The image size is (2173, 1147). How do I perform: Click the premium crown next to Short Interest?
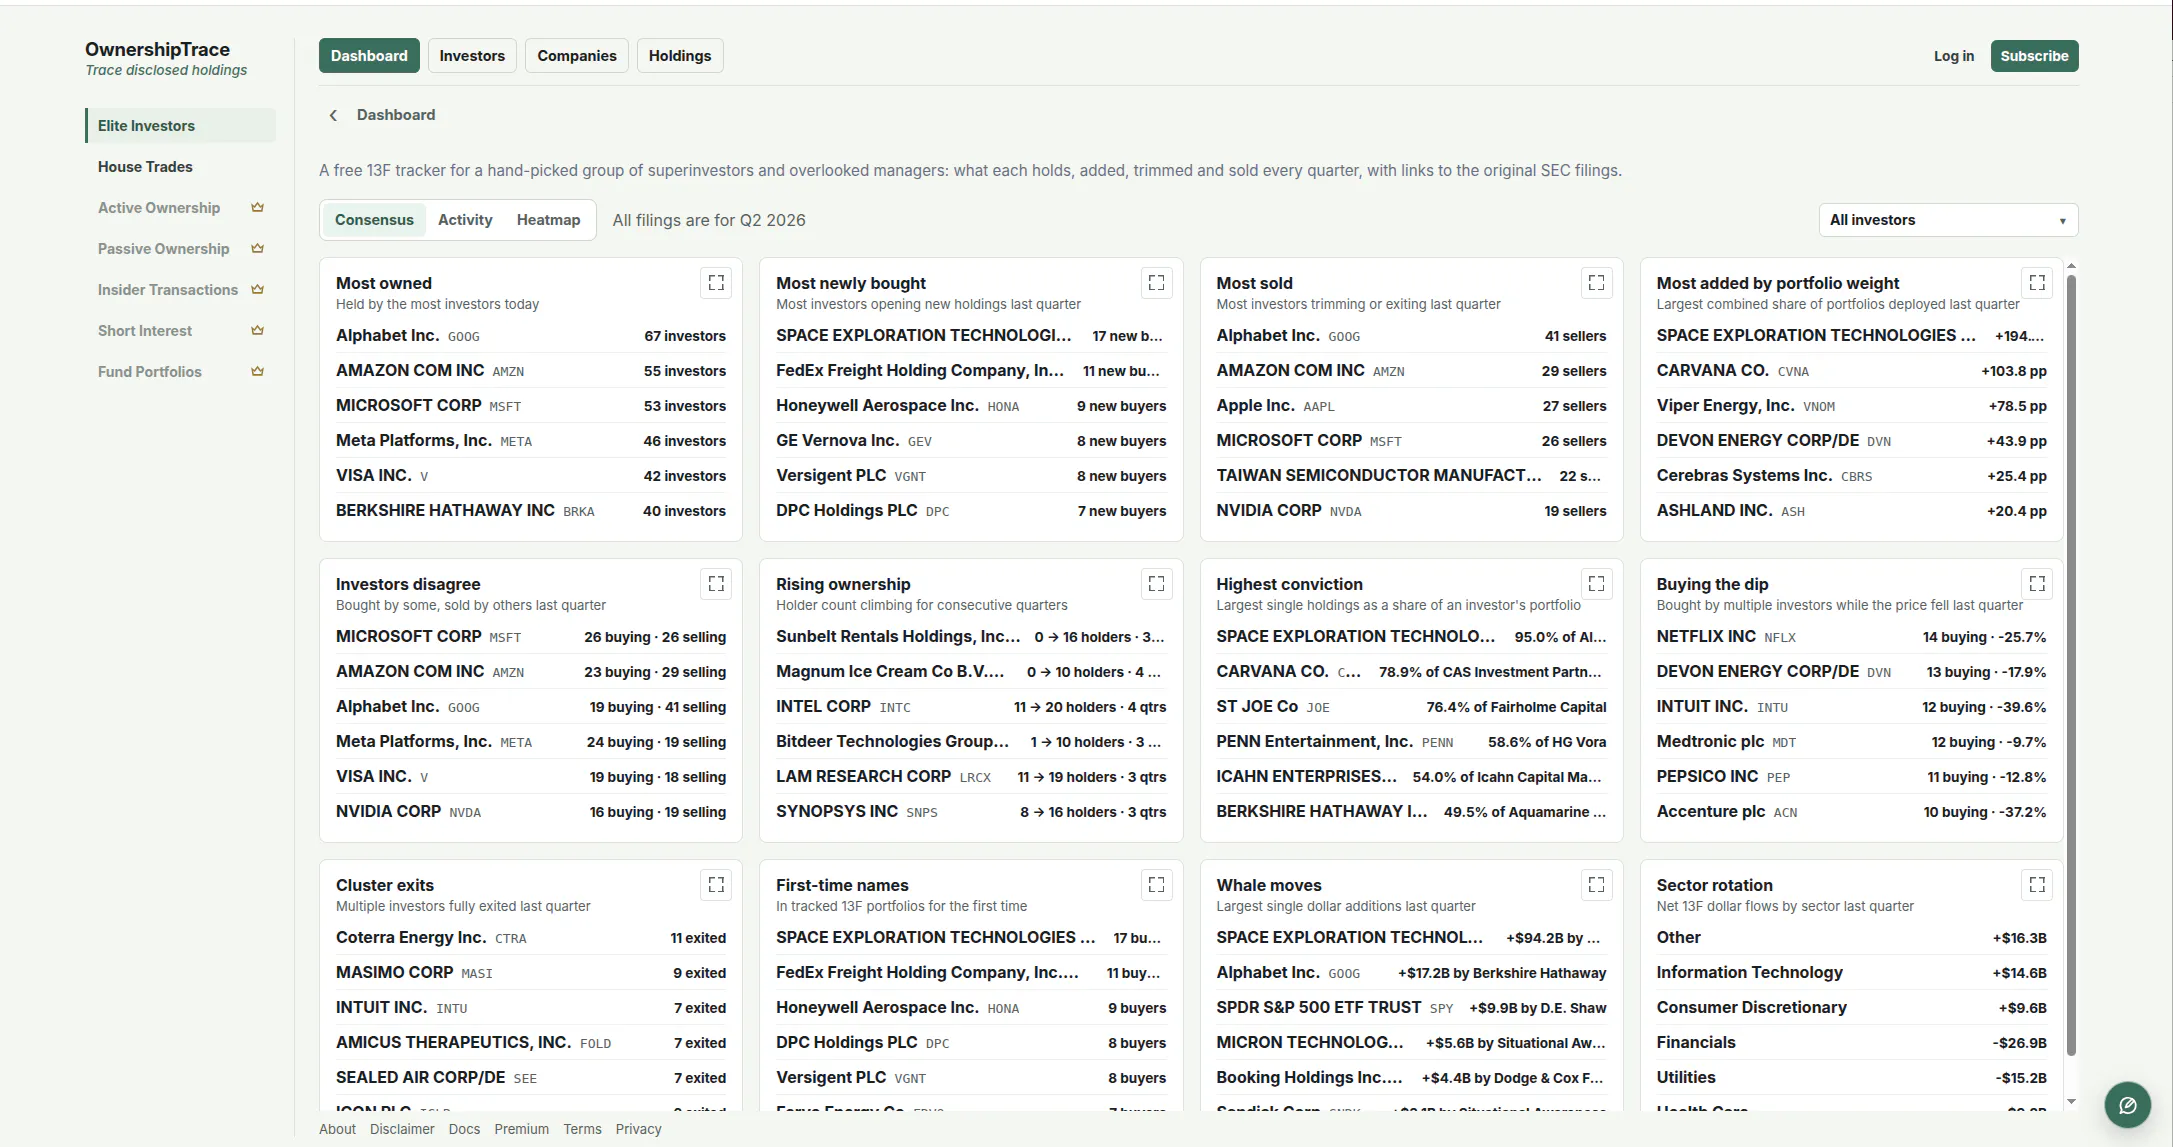pyautogui.click(x=257, y=331)
